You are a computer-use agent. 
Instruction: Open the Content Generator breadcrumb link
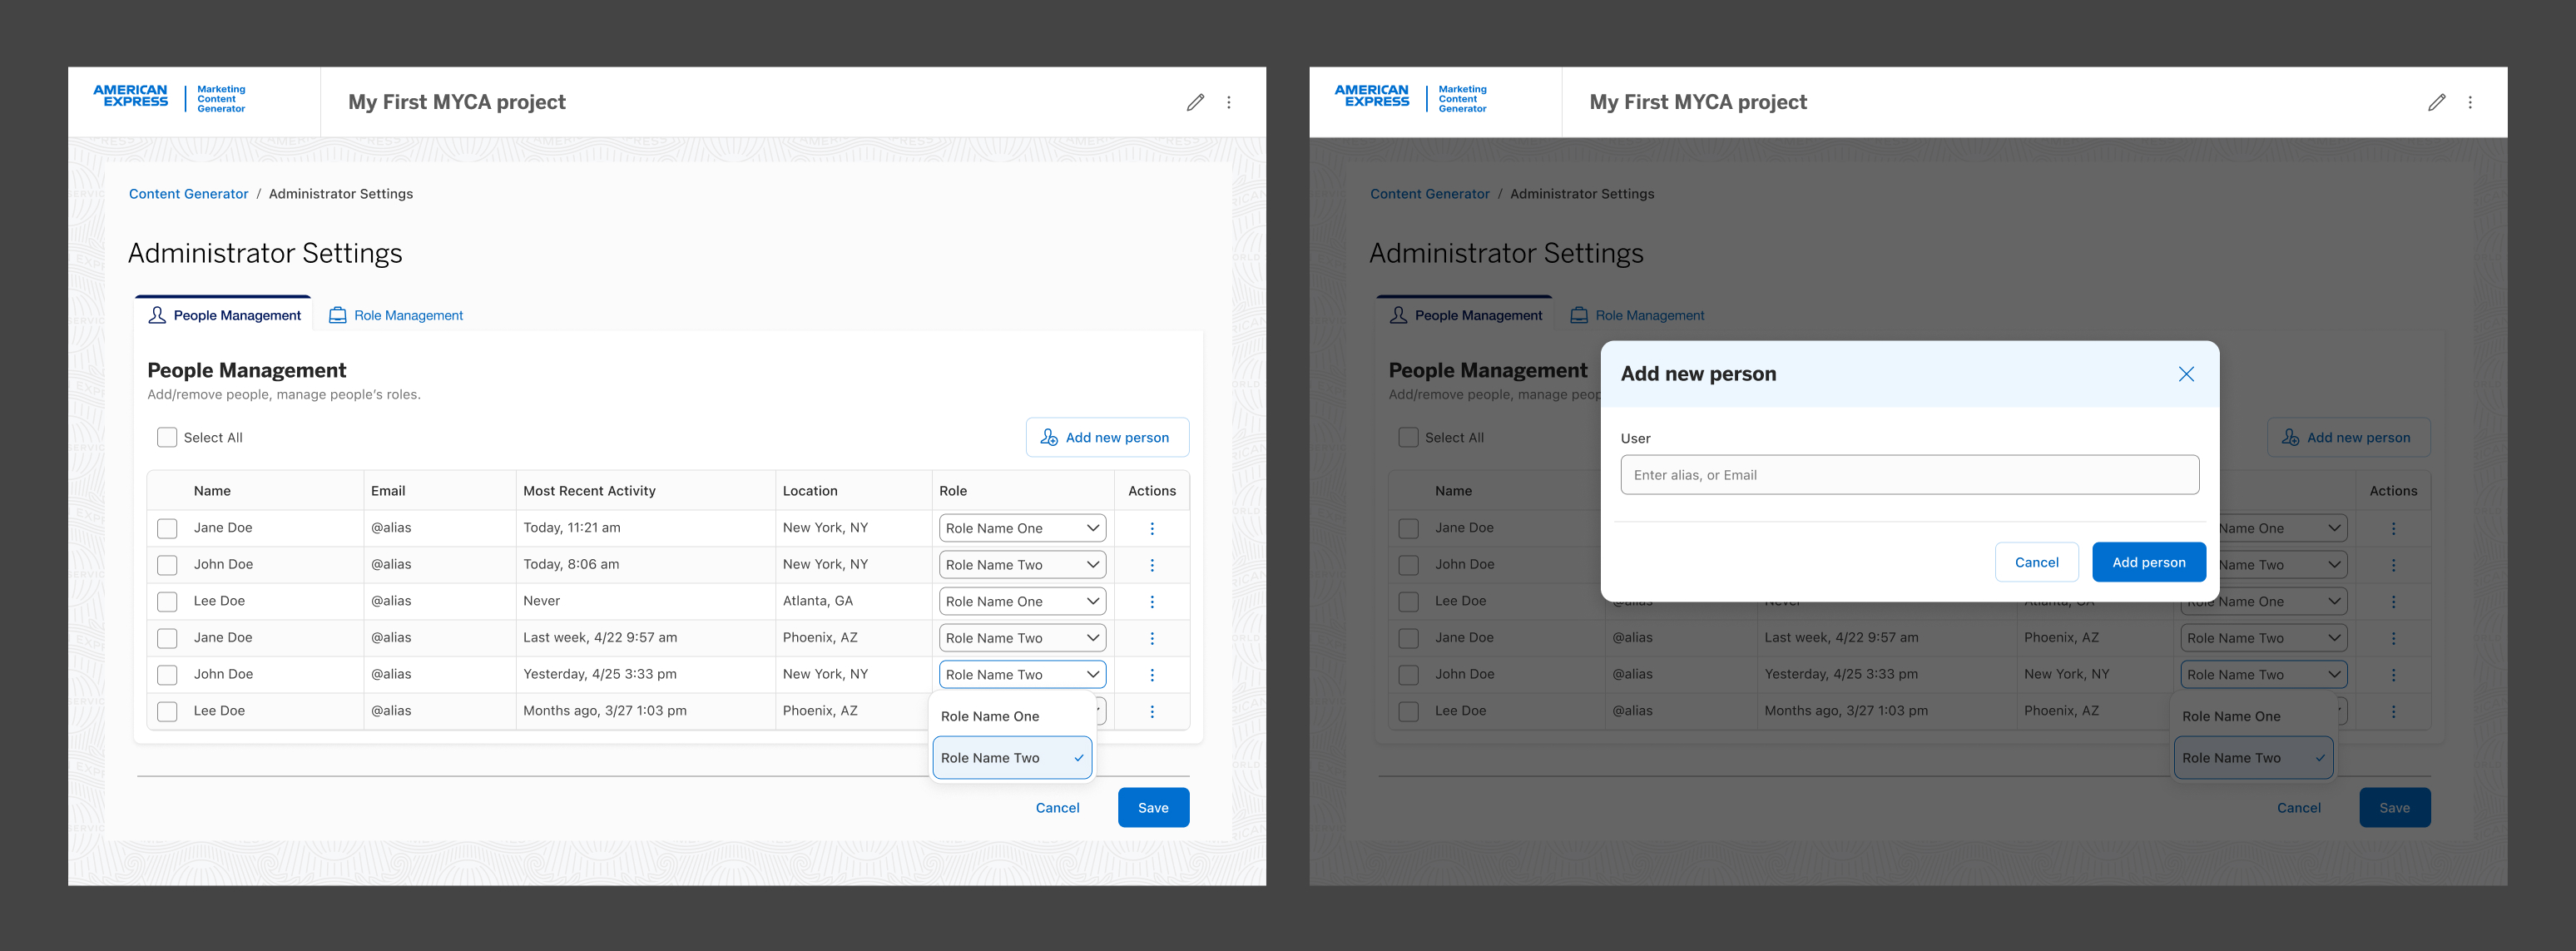tap(188, 193)
